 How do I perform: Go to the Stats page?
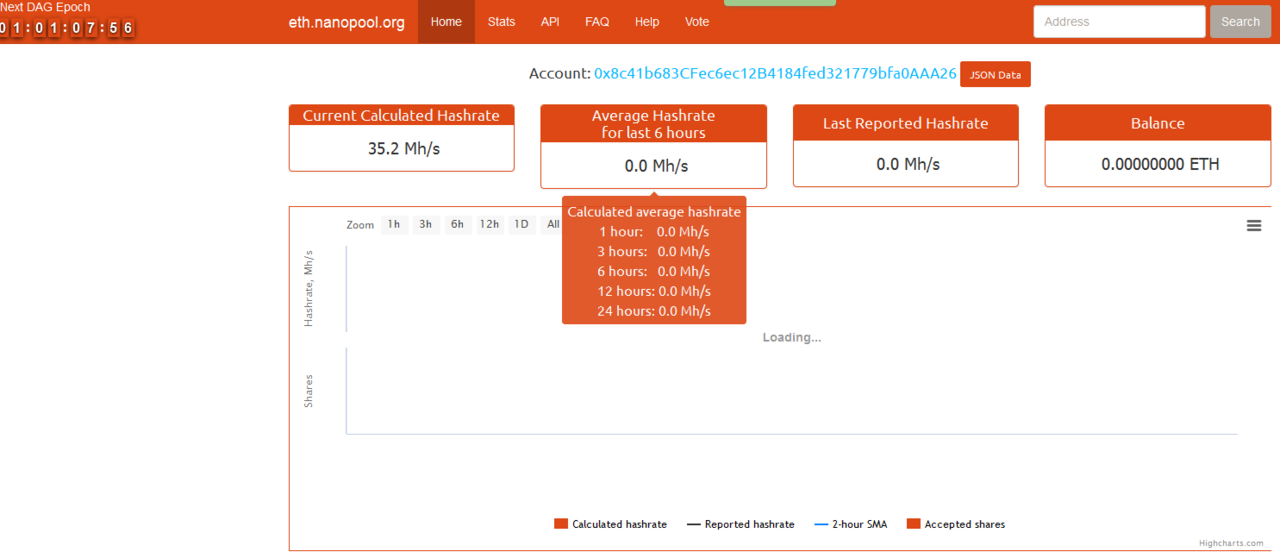point(501,22)
